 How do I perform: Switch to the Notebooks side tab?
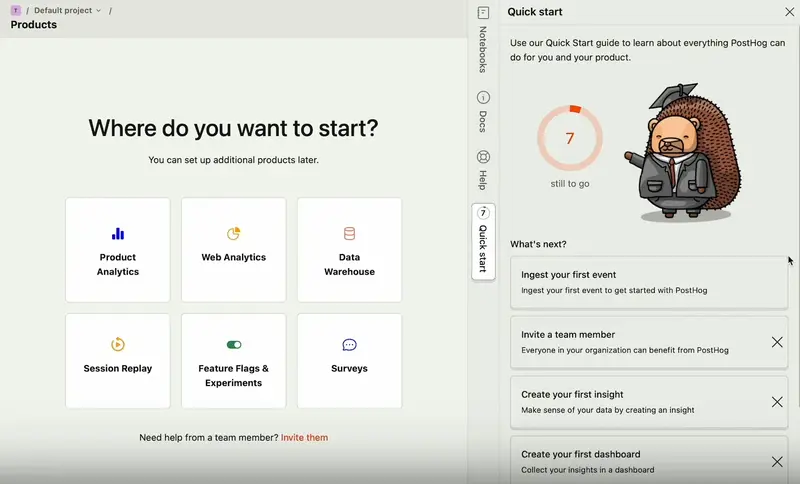(x=483, y=40)
